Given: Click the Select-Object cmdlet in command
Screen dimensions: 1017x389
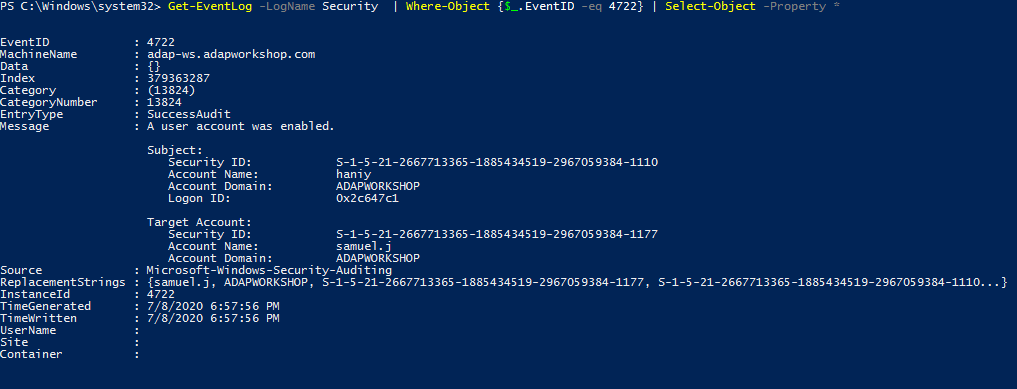Looking at the screenshot, I should pos(710,6).
